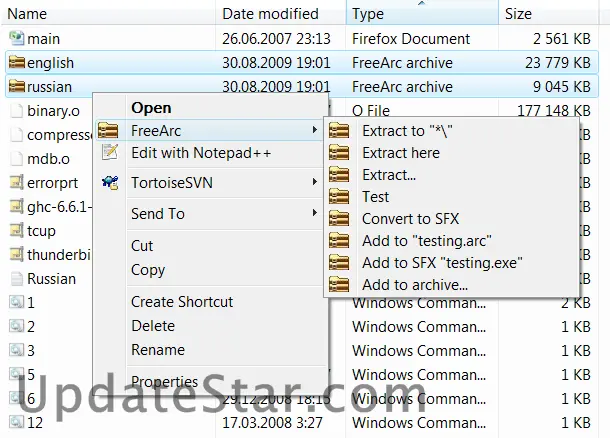610x438 pixels.
Task: Choose Delete from the context menu
Action: 210,326
